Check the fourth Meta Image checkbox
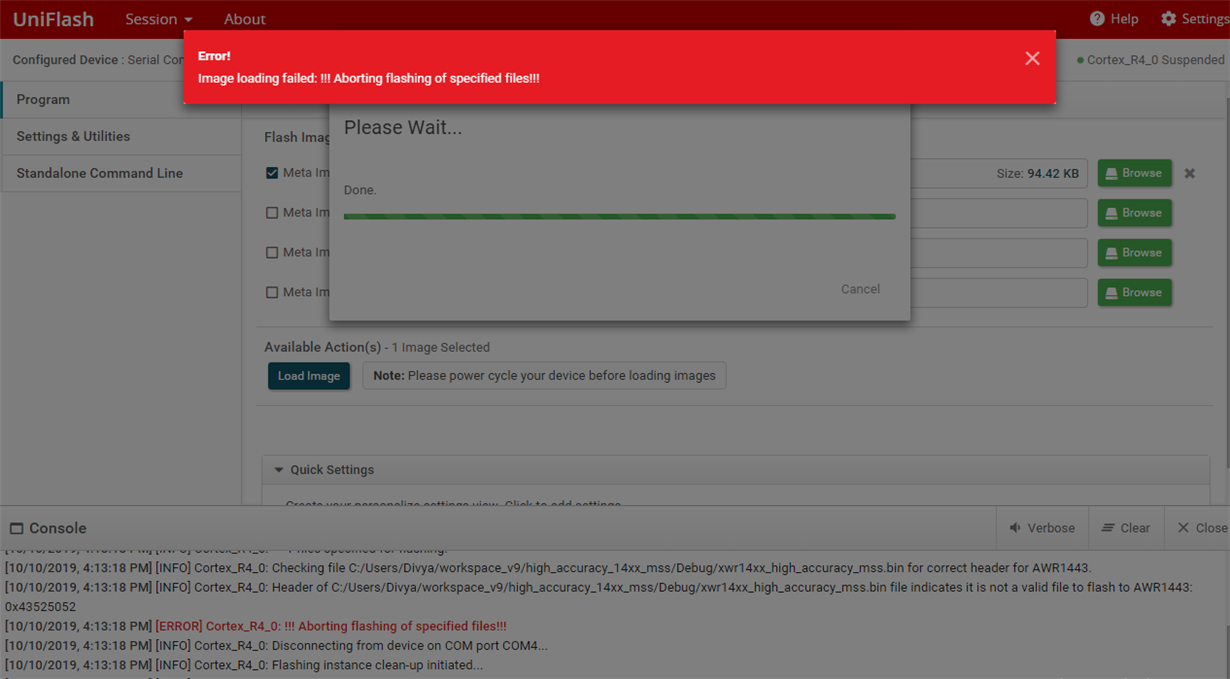The height and width of the screenshot is (679, 1230). [x=272, y=293]
